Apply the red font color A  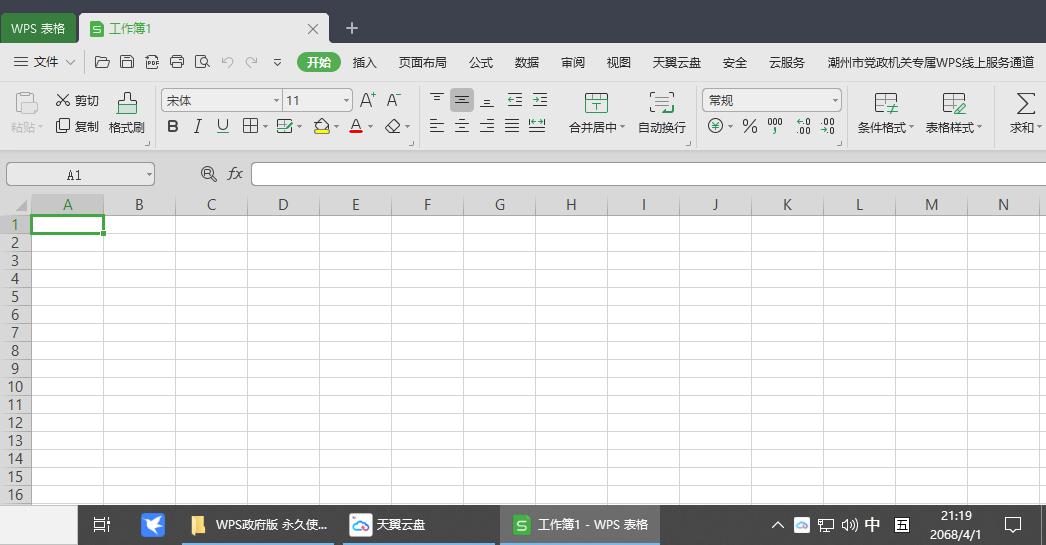coord(356,126)
